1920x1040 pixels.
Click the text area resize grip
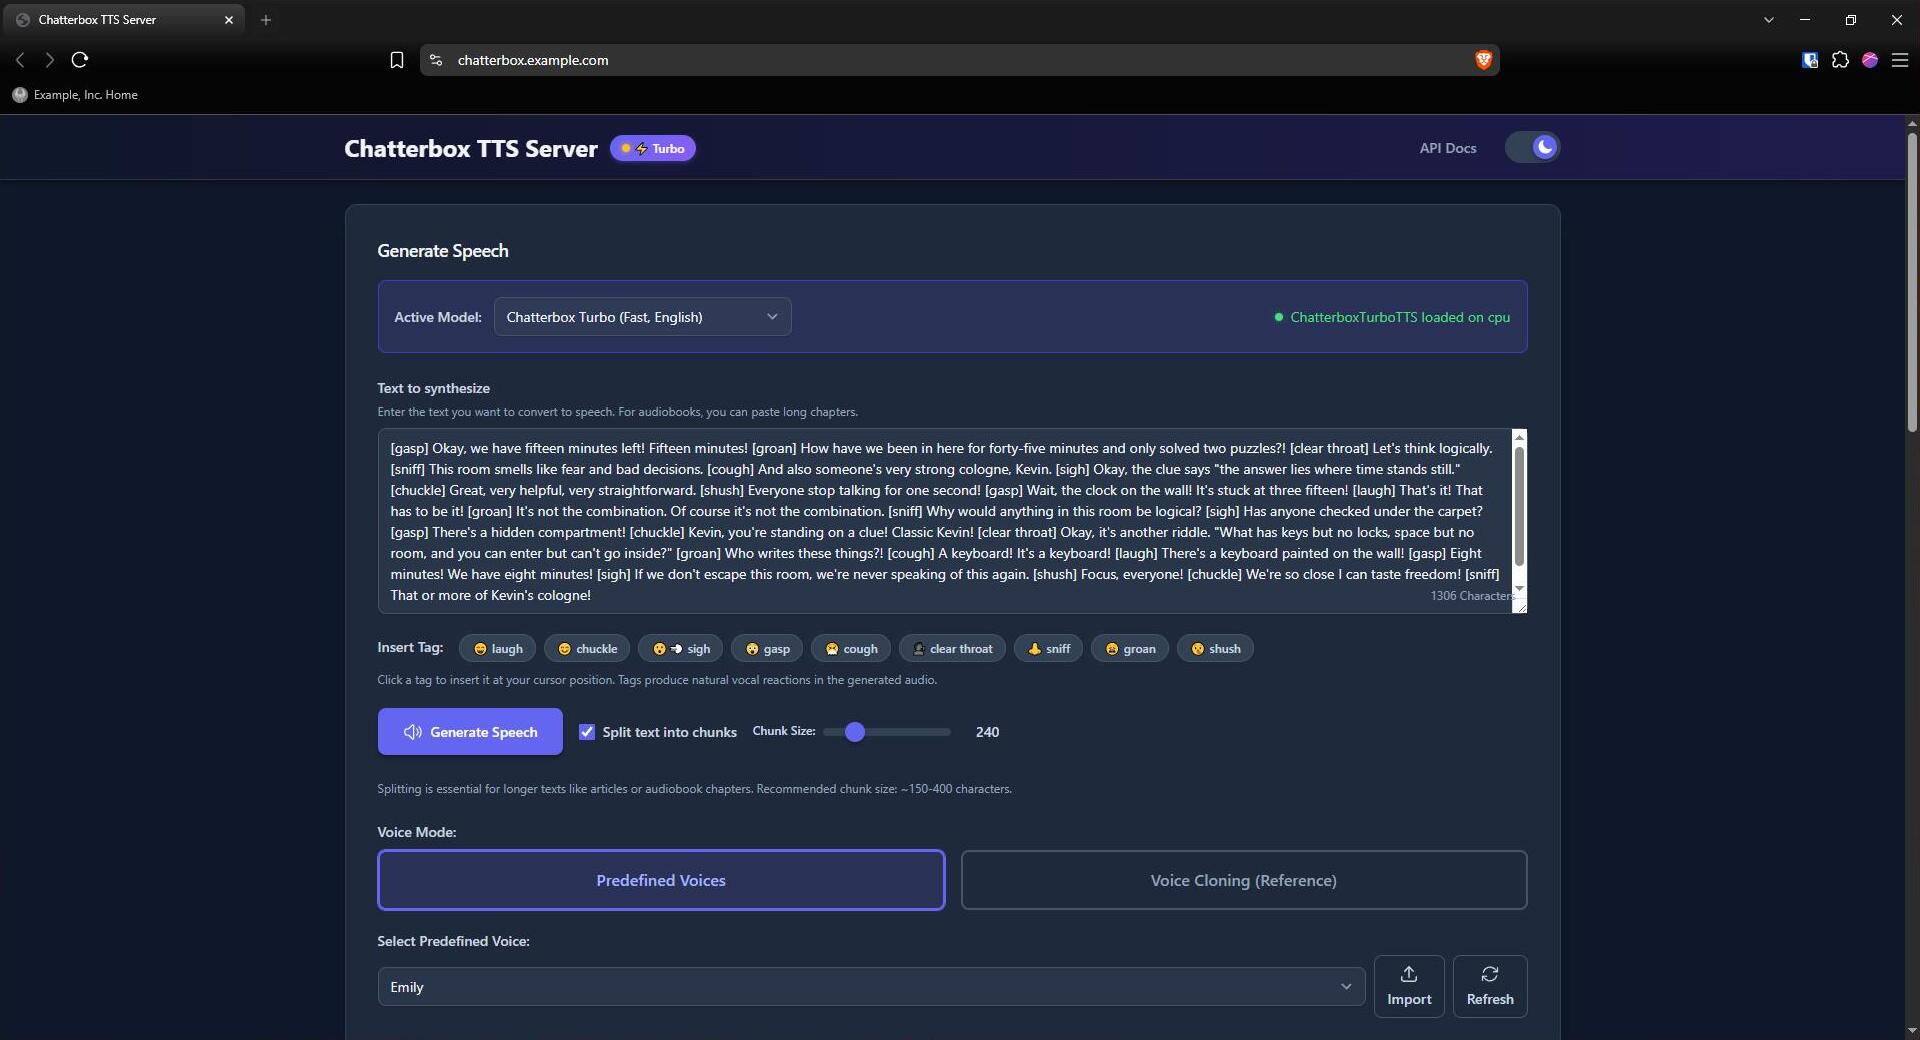(1520, 606)
